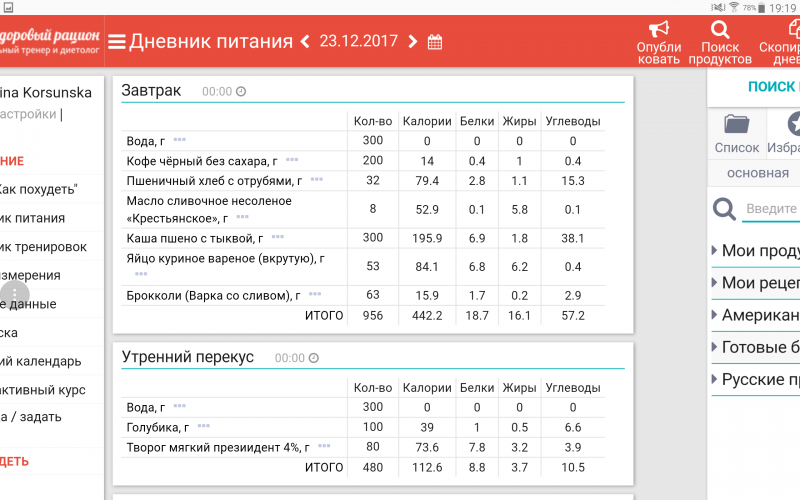Open the hamburger menu beside Дневник питания
The image size is (800, 500).
click(x=117, y=42)
